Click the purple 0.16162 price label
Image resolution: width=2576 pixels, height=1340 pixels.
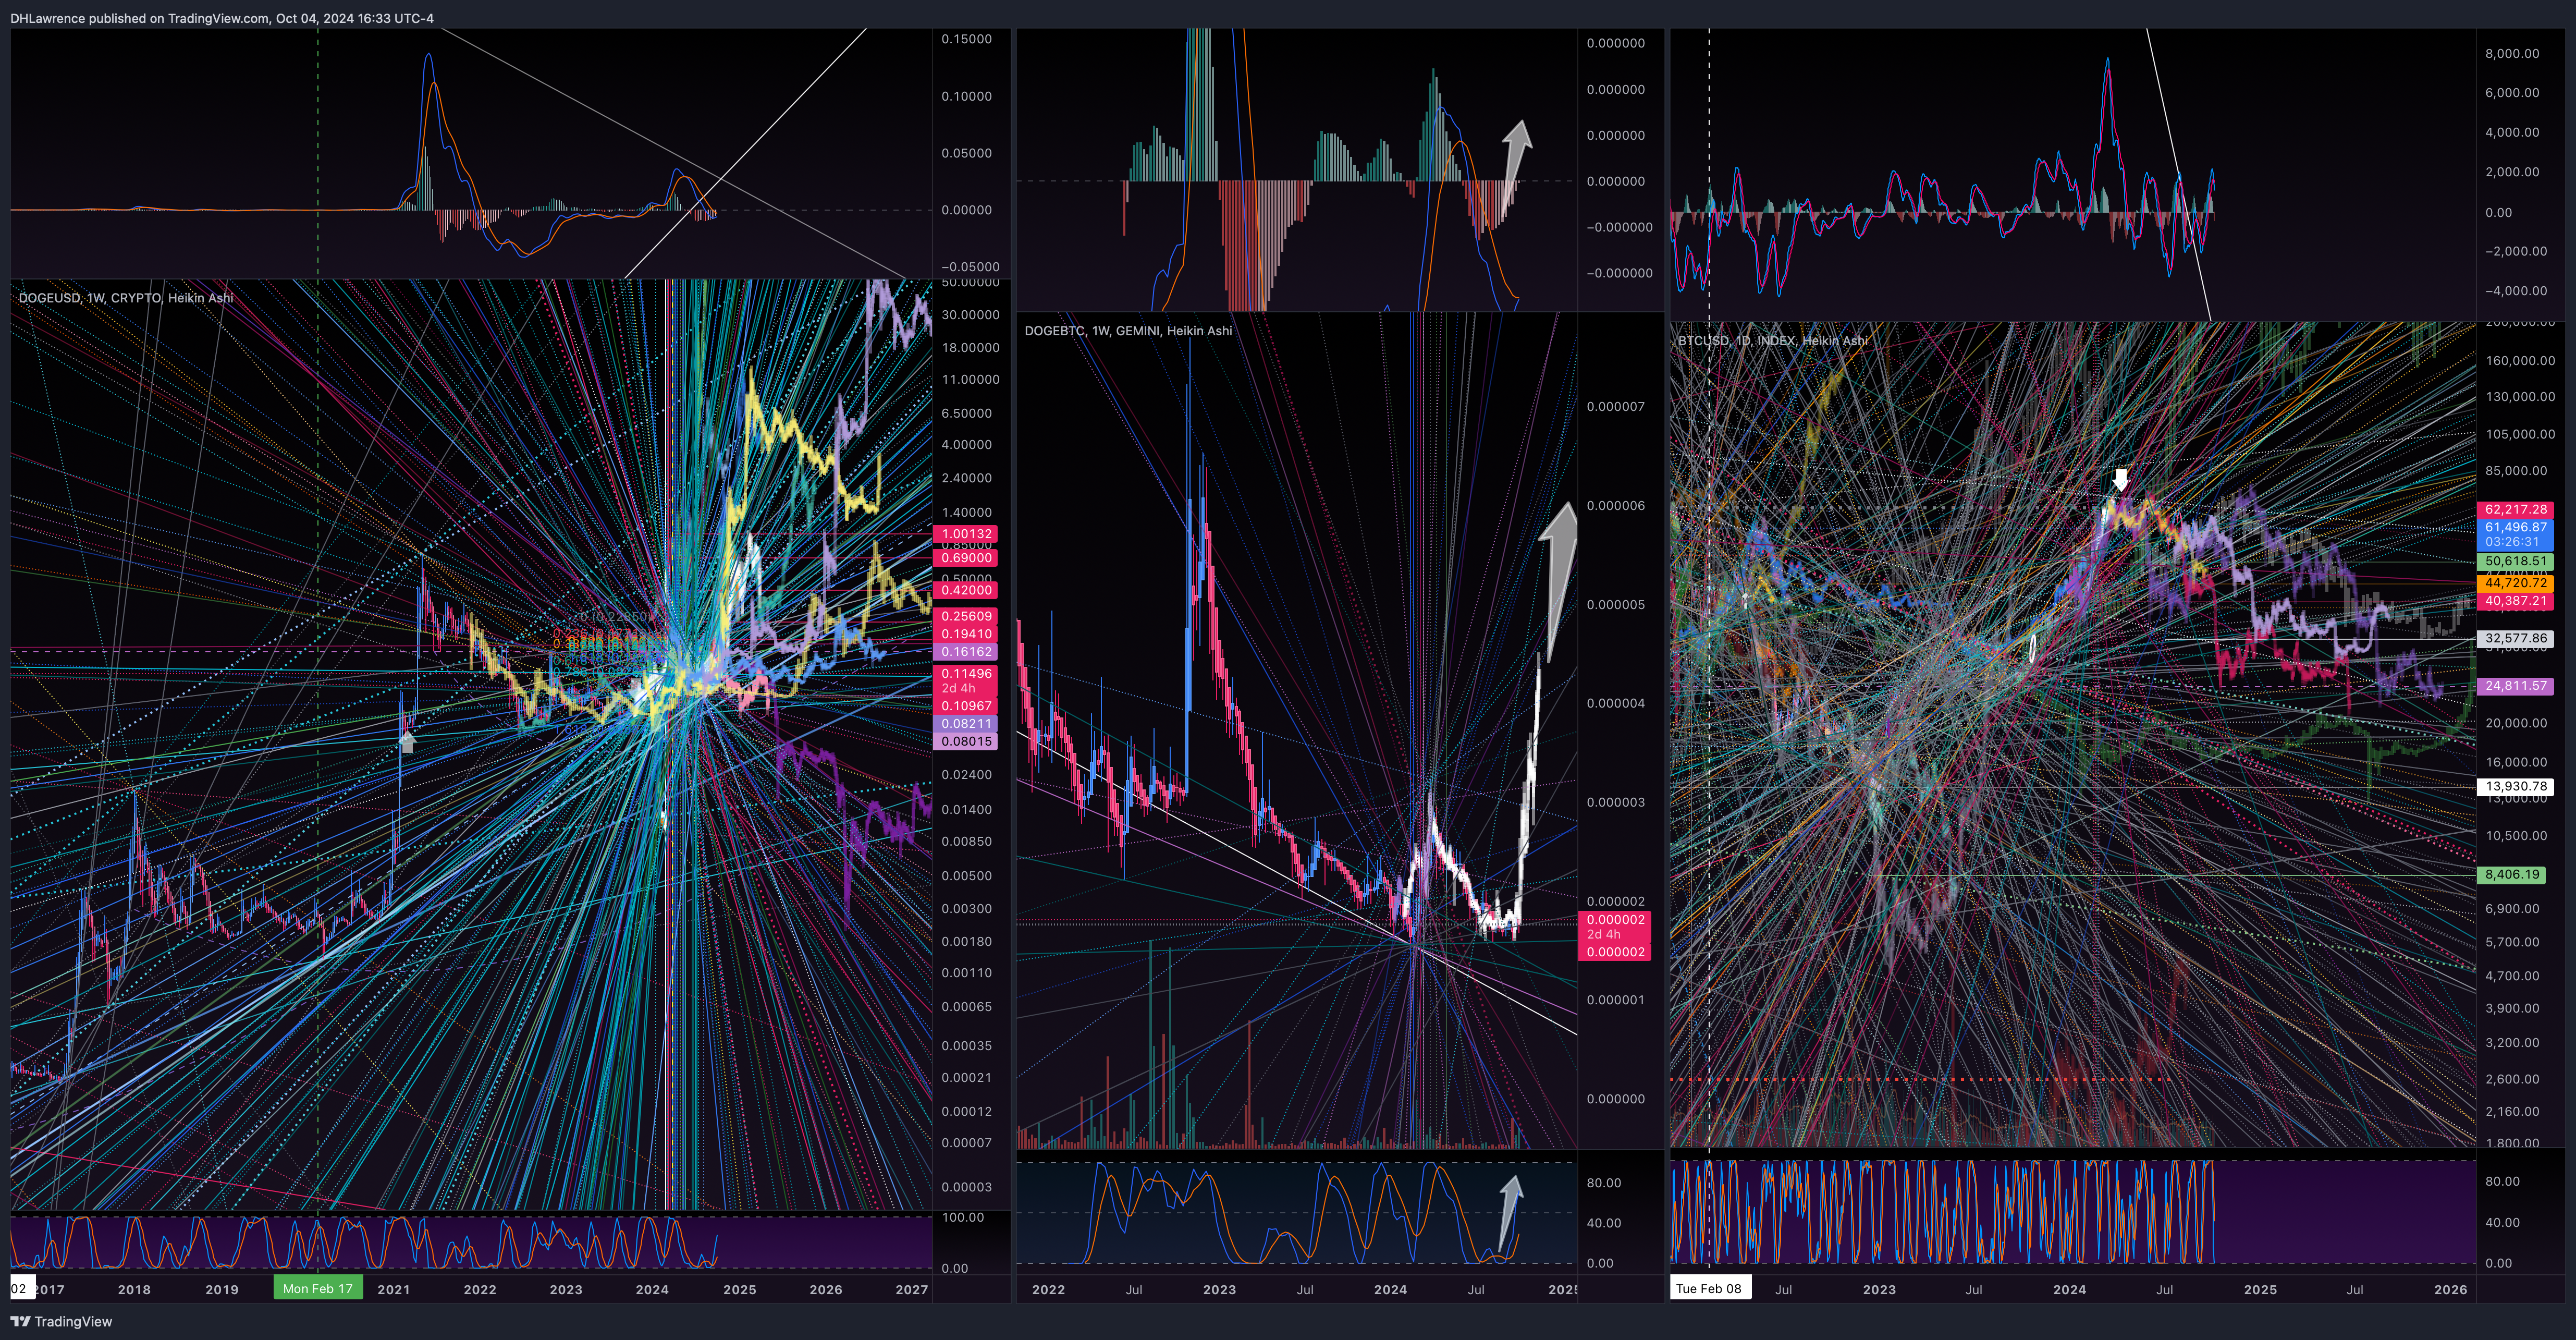tap(965, 652)
